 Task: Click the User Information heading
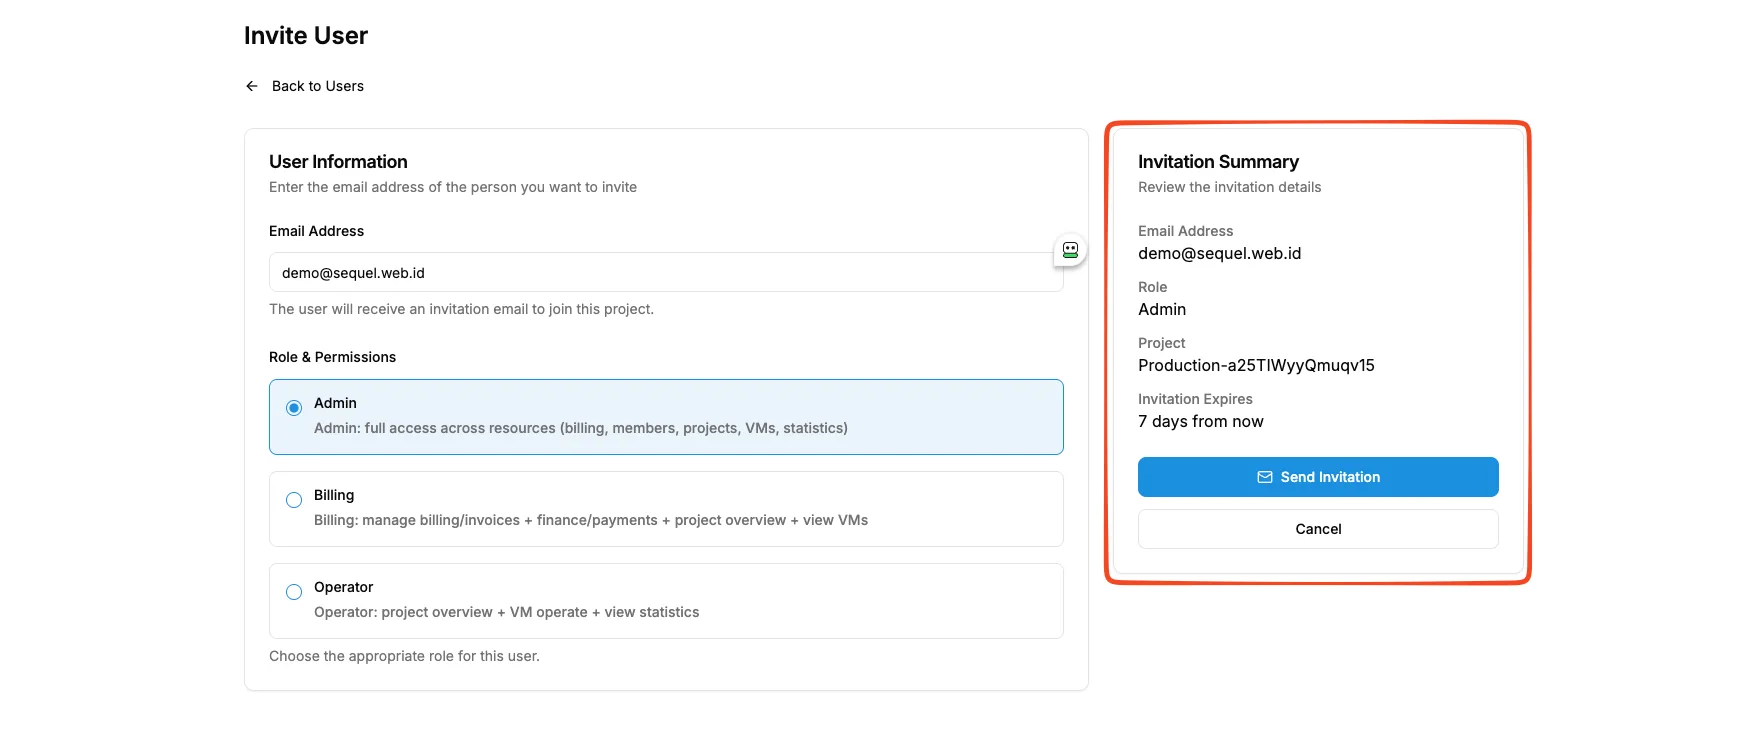338,162
